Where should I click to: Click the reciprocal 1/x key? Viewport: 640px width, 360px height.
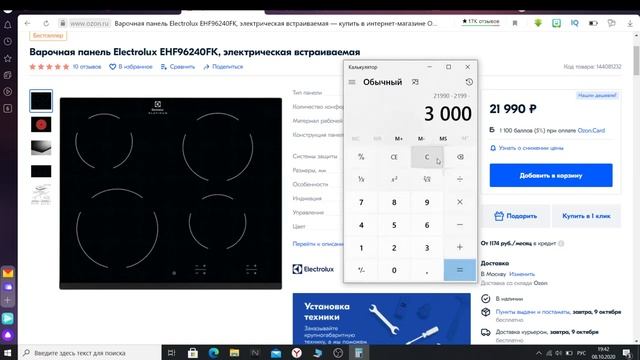(361, 179)
